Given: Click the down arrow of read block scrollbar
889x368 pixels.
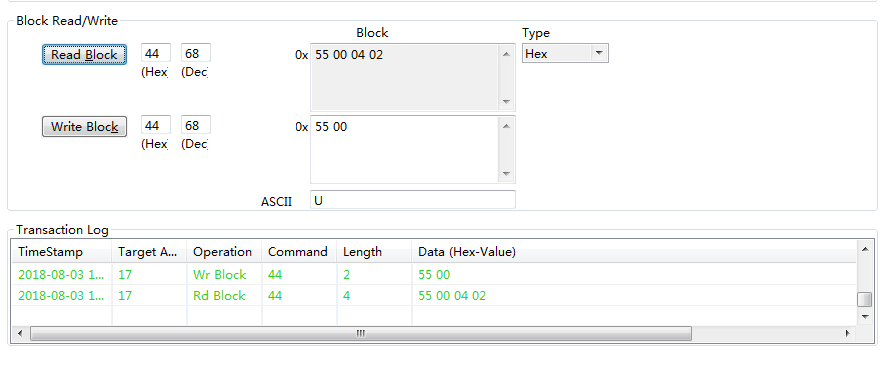Looking at the screenshot, I should click(x=506, y=102).
